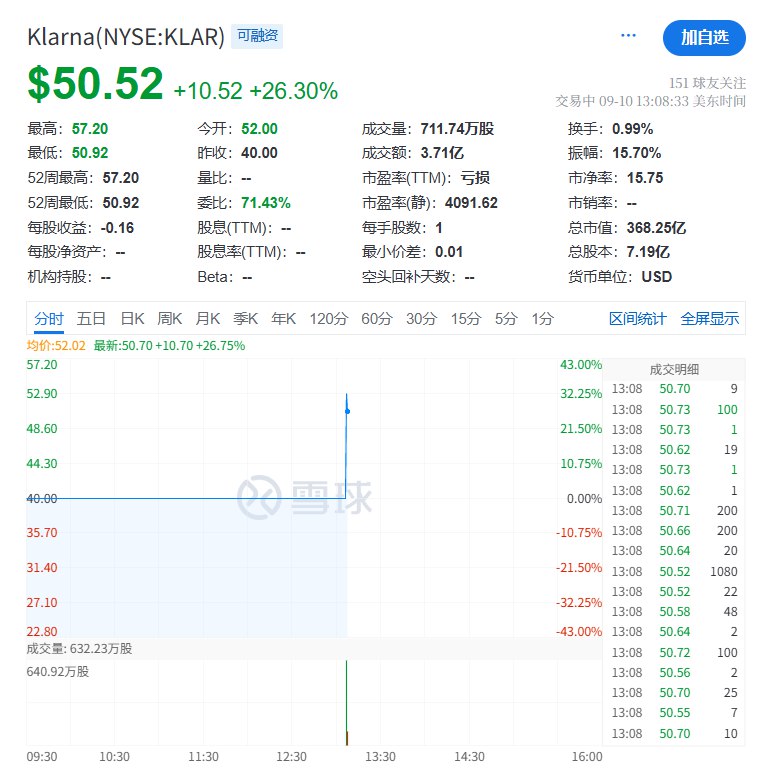Click the trade row 50.72 volume 100
This screenshot has height=777, width=782.
[674, 652]
